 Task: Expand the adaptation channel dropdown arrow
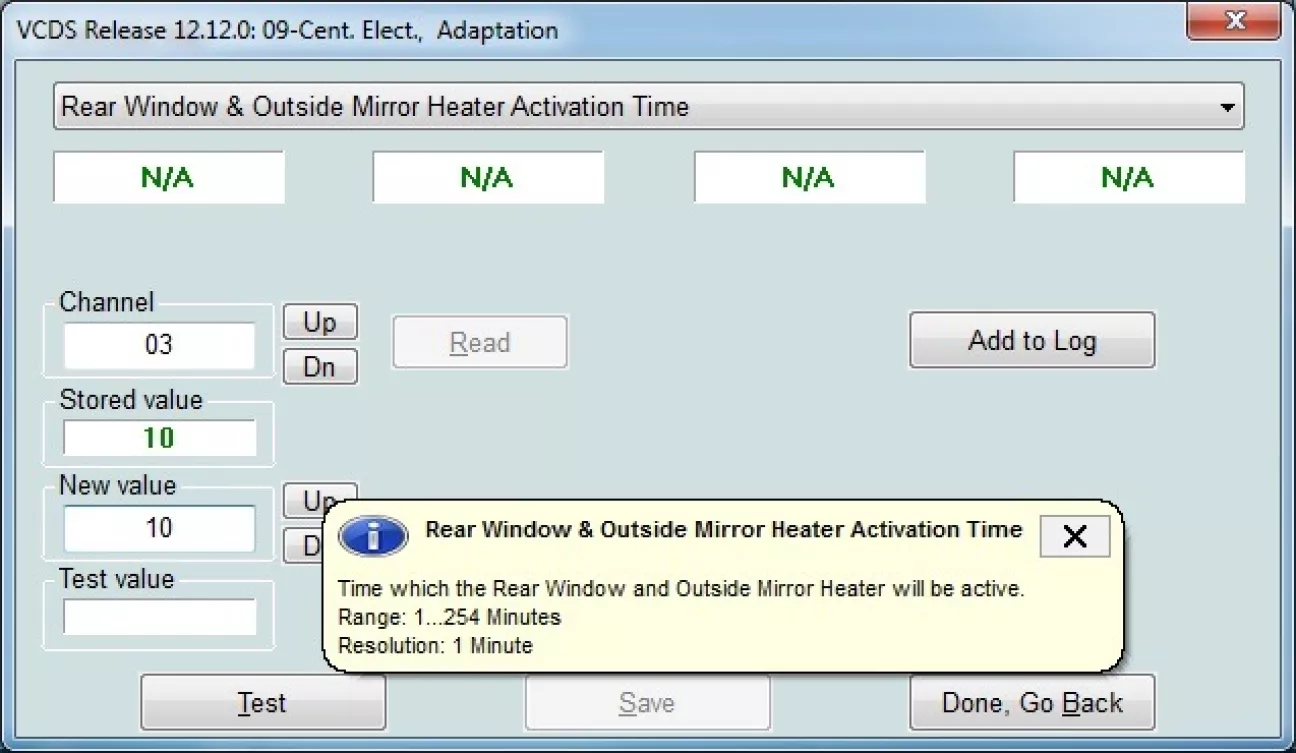[x=1227, y=107]
